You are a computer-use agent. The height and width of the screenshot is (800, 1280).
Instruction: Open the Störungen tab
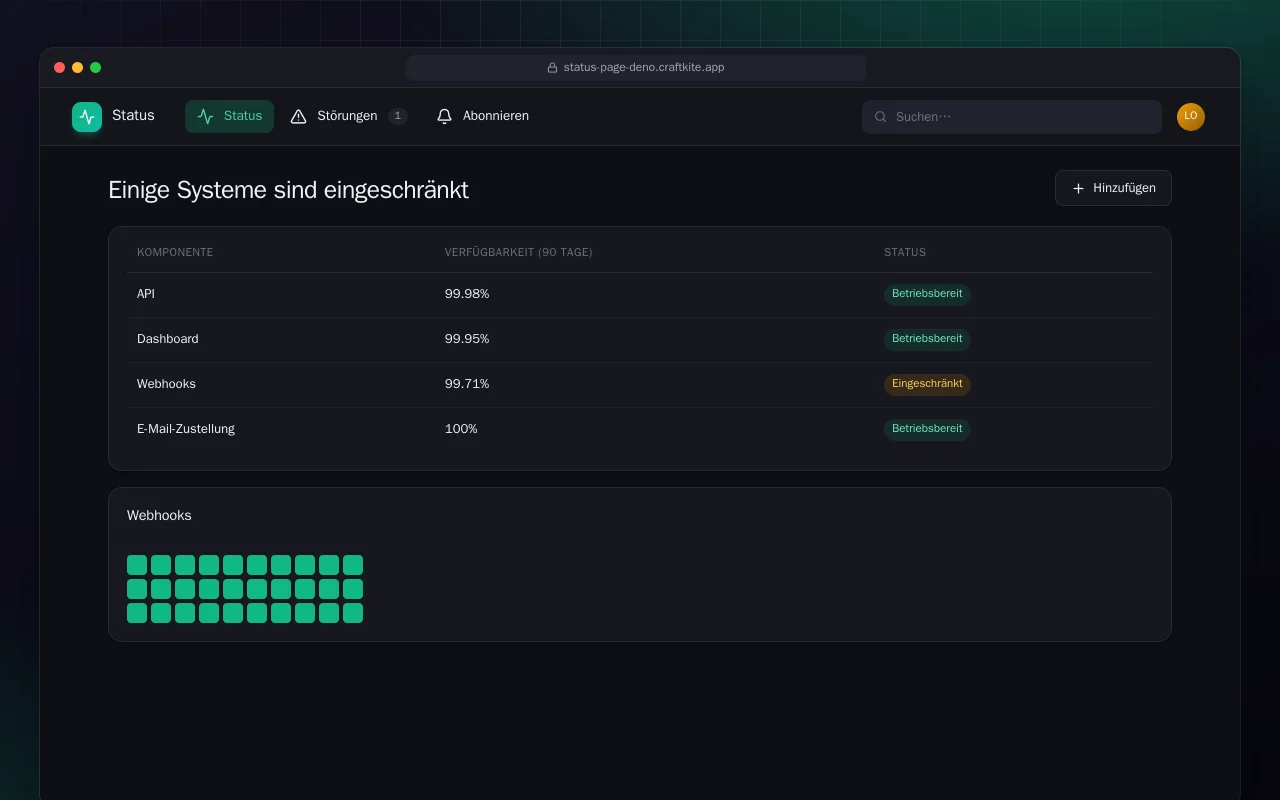coord(348,116)
